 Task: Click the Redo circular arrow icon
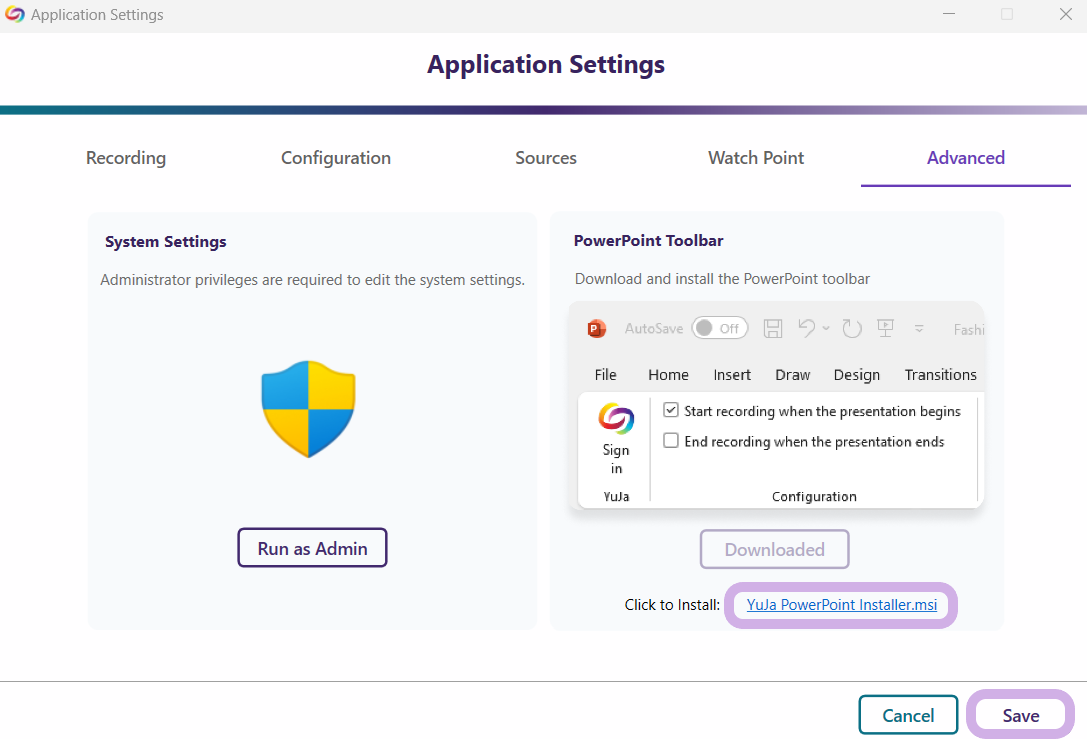(852, 328)
